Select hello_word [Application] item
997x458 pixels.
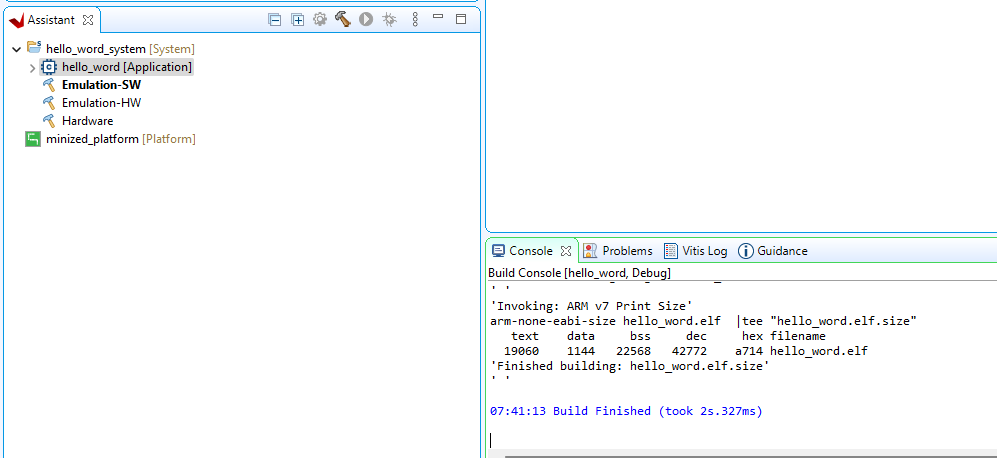point(127,67)
